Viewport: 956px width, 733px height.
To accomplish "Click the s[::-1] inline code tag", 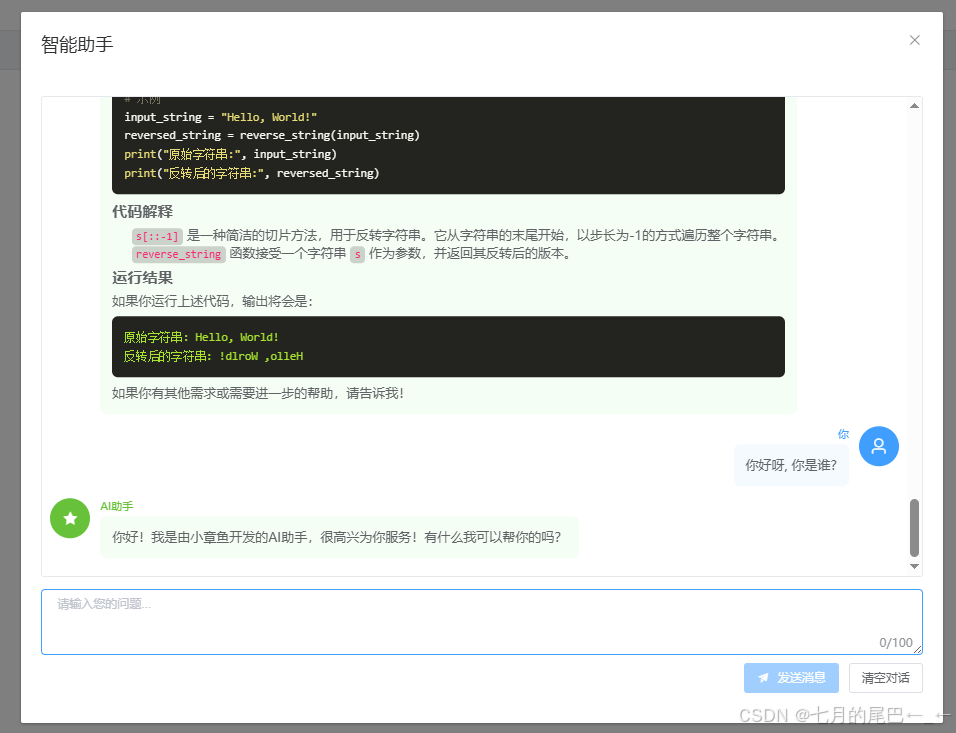I will (157, 236).
